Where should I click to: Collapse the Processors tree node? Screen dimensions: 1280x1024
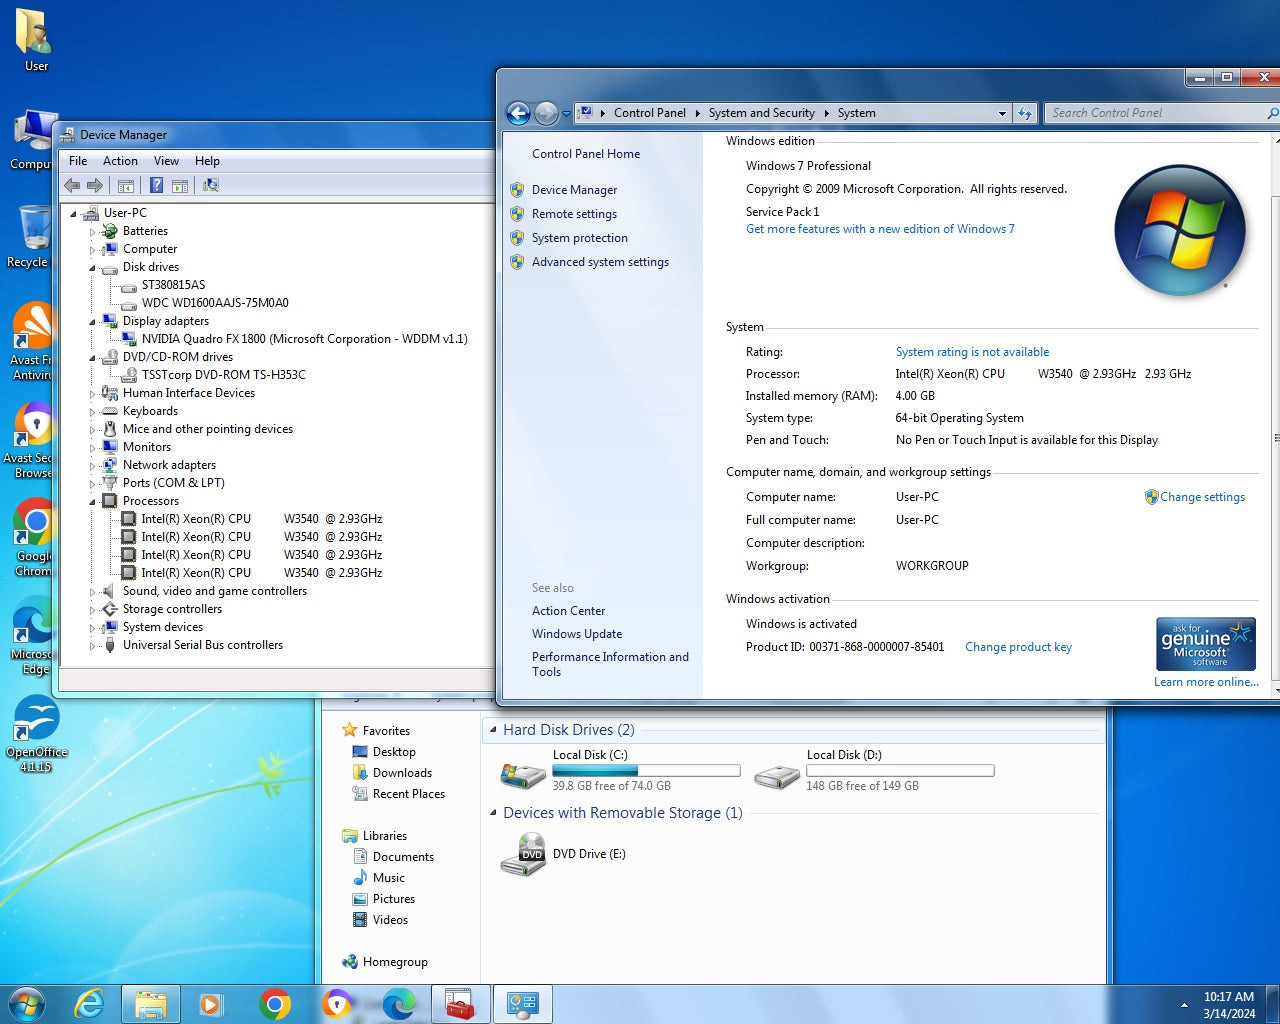pyautogui.click(x=93, y=502)
